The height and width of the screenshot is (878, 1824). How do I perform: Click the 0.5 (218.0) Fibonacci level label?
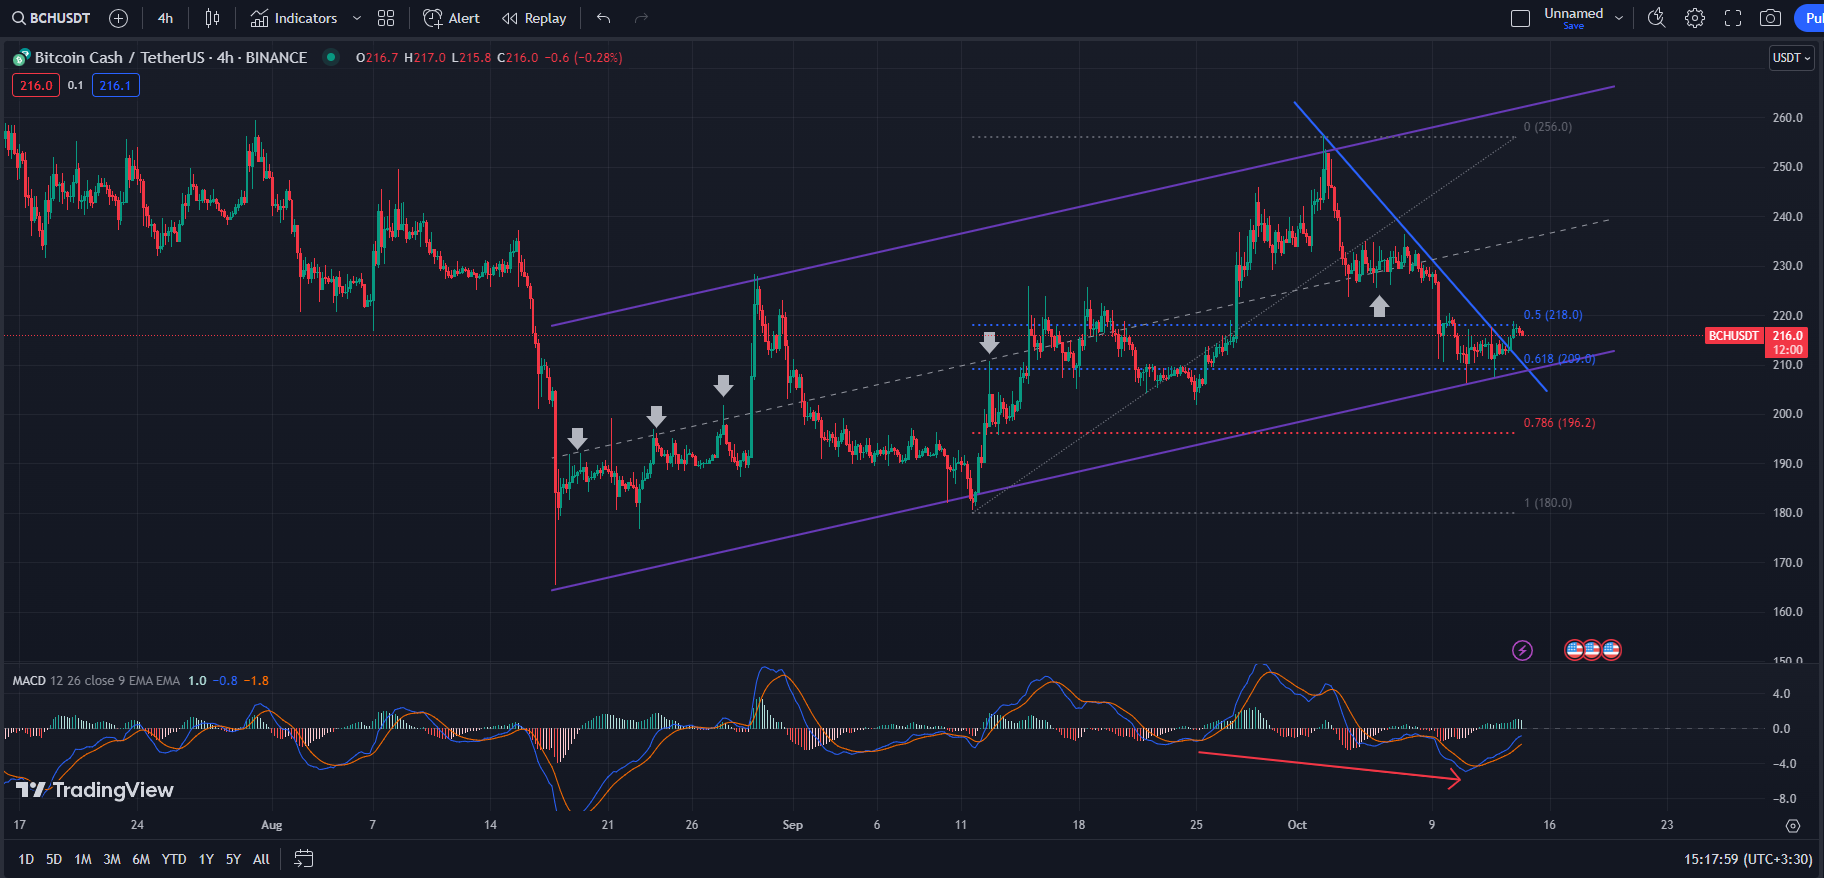pos(1553,315)
